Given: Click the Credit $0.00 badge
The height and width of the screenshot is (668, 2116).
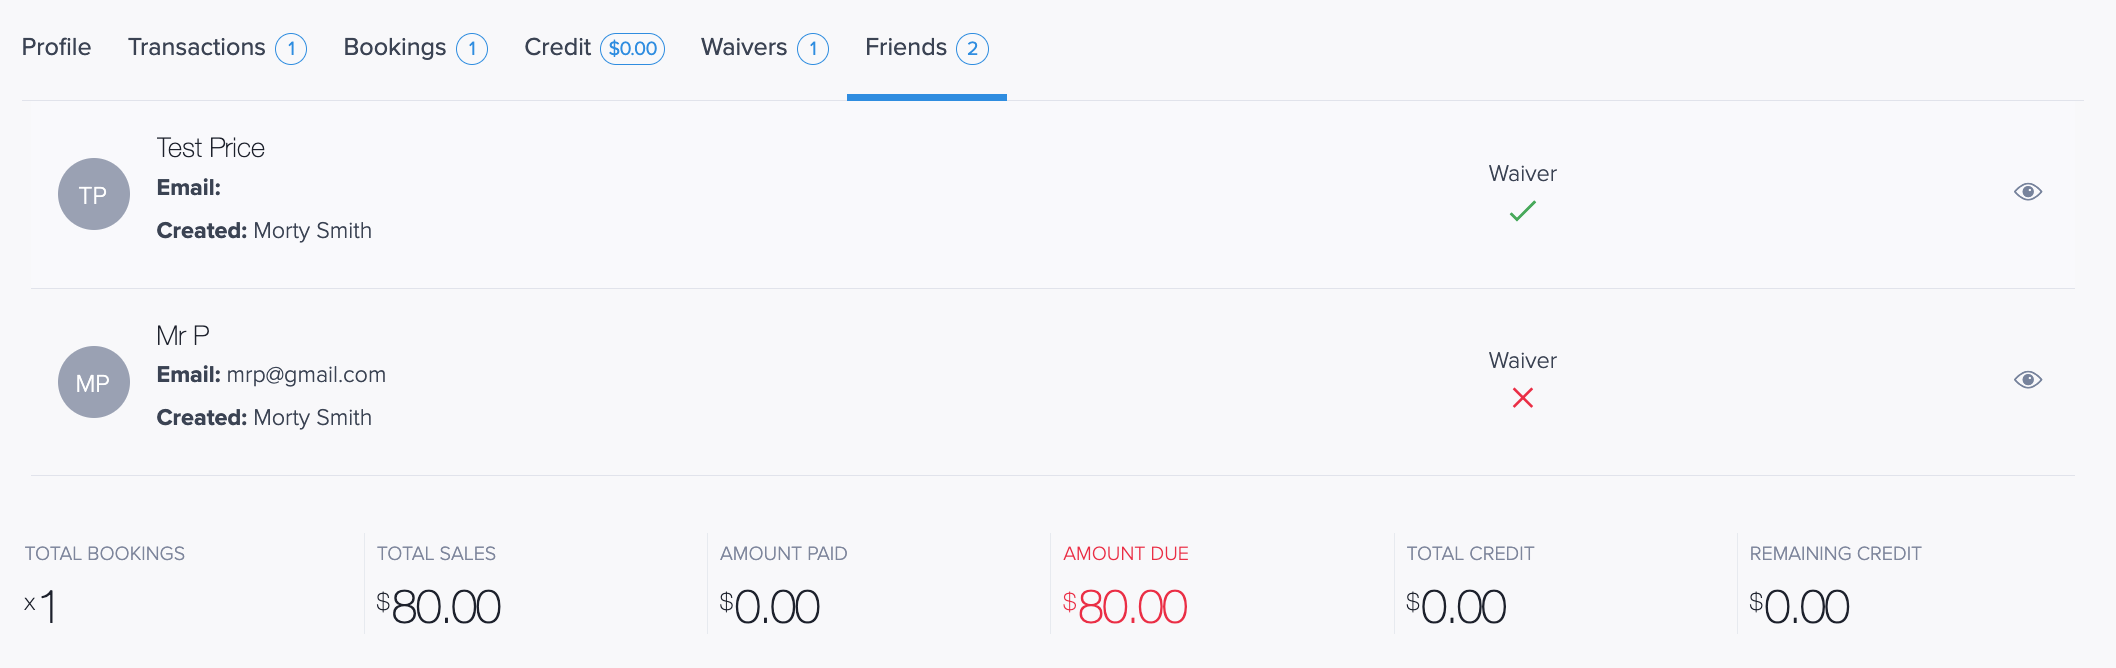Looking at the screenshot, I should (x=632, y=49).
